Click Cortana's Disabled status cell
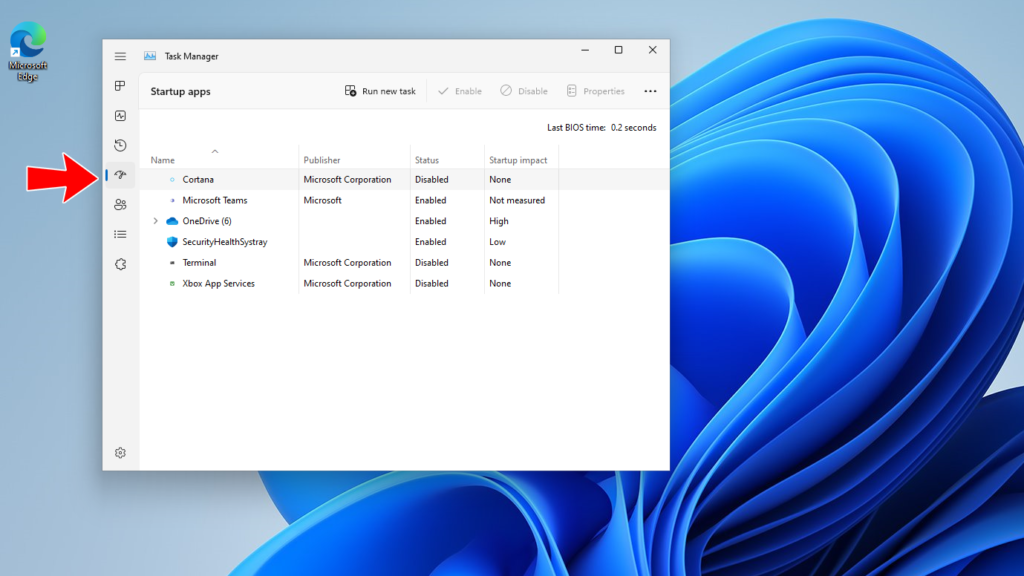The height and width of the screenshot is (576, 1024). [432, 180]
